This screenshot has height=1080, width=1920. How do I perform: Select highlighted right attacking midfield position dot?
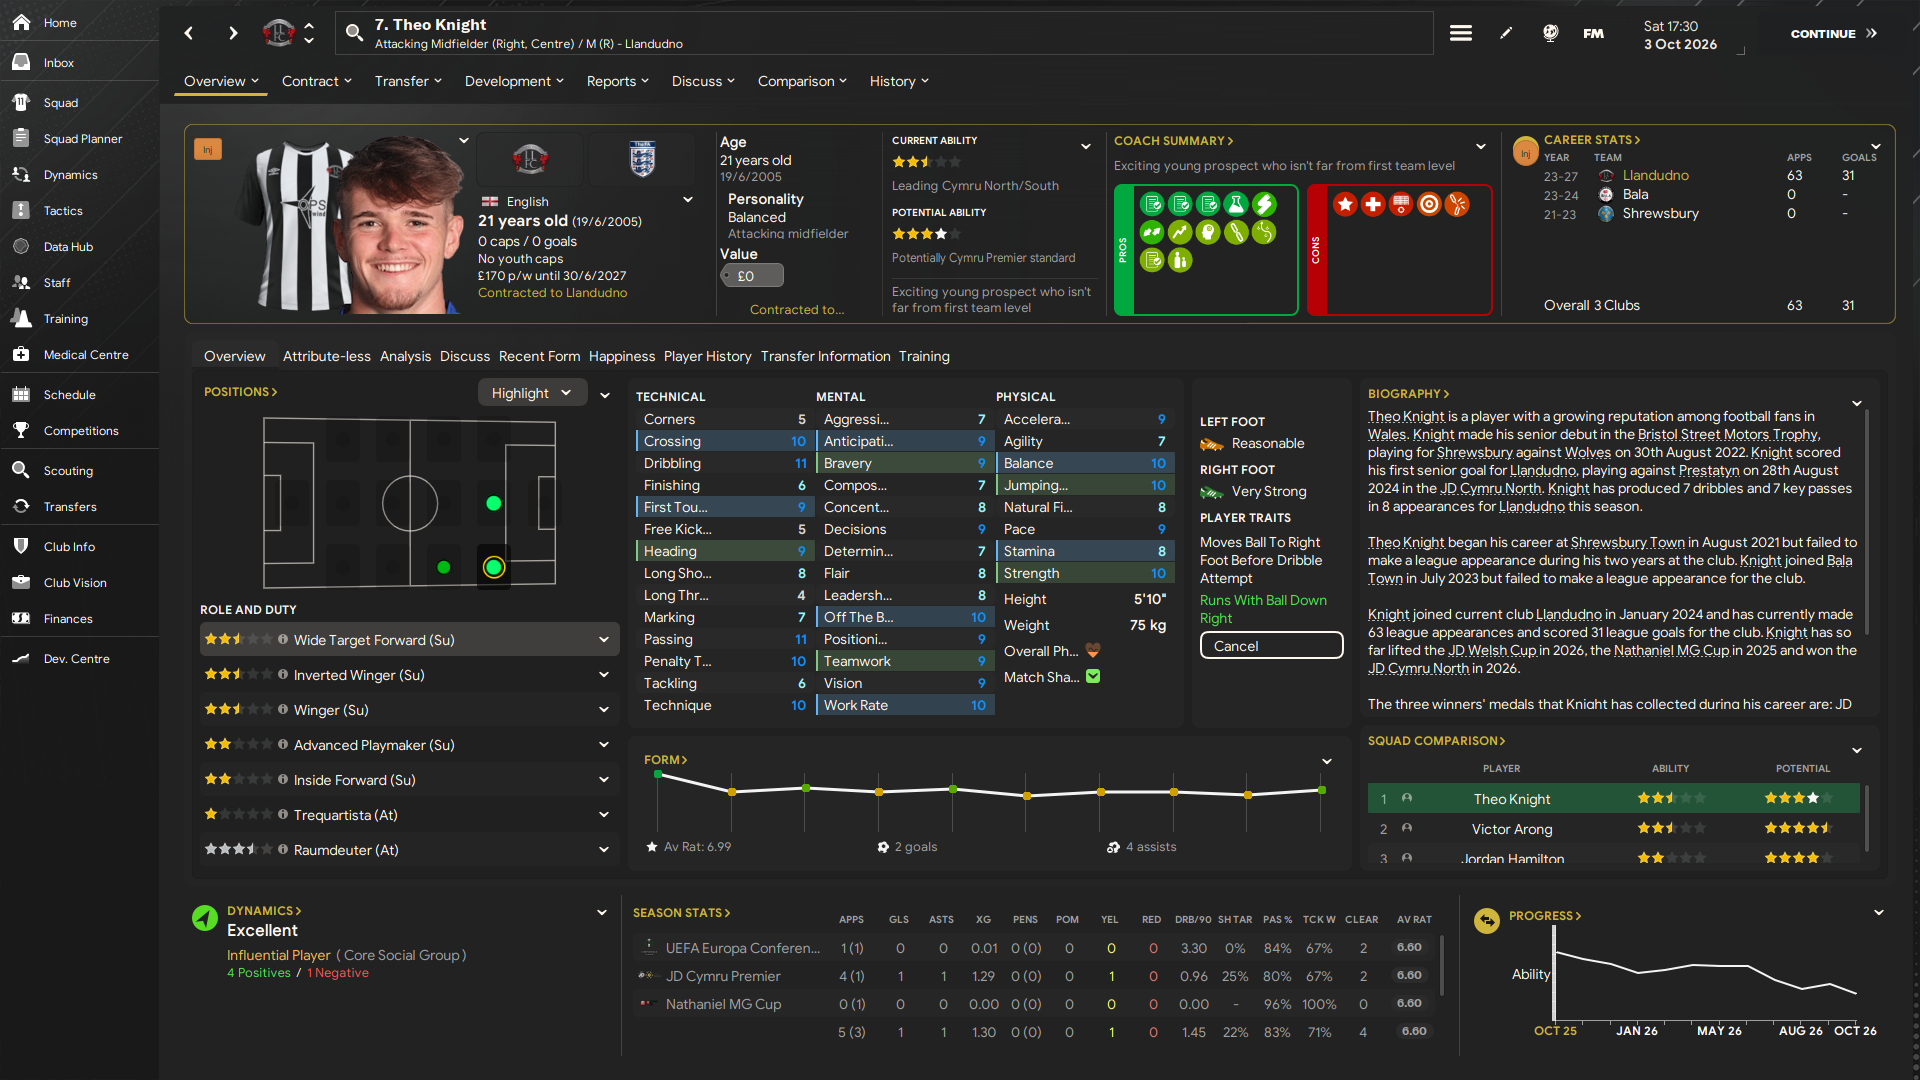coord(493,568)
